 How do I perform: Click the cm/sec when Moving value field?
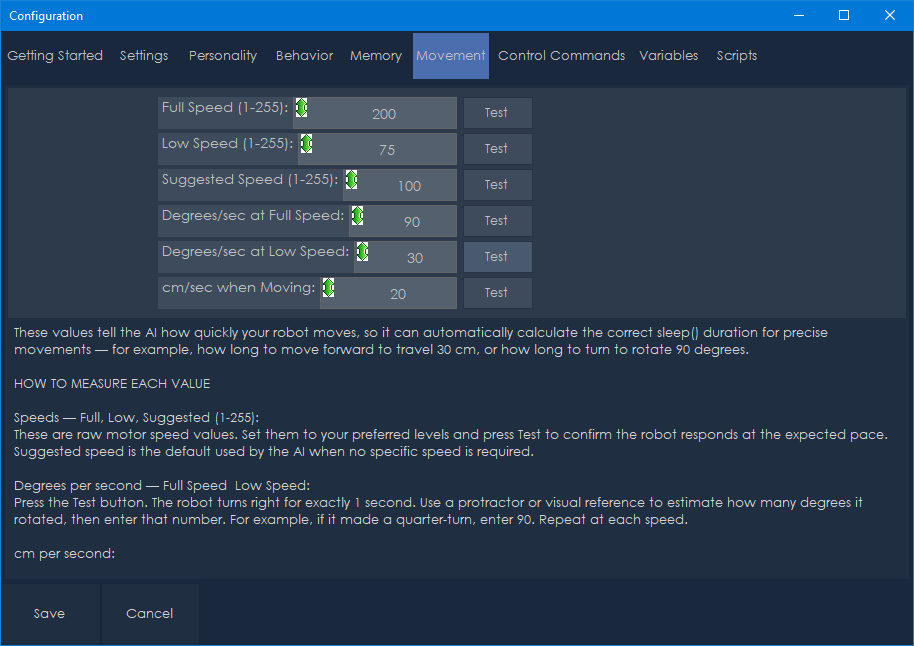pos(398,294)
